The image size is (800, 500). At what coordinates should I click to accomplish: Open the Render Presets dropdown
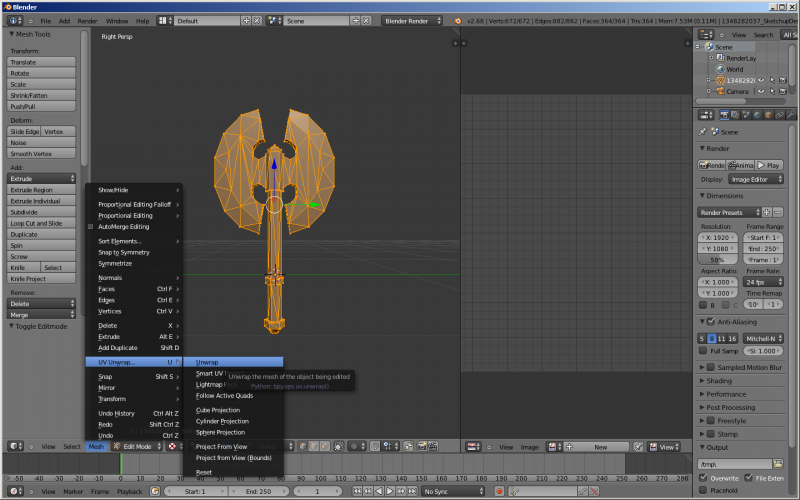(728, 212)
